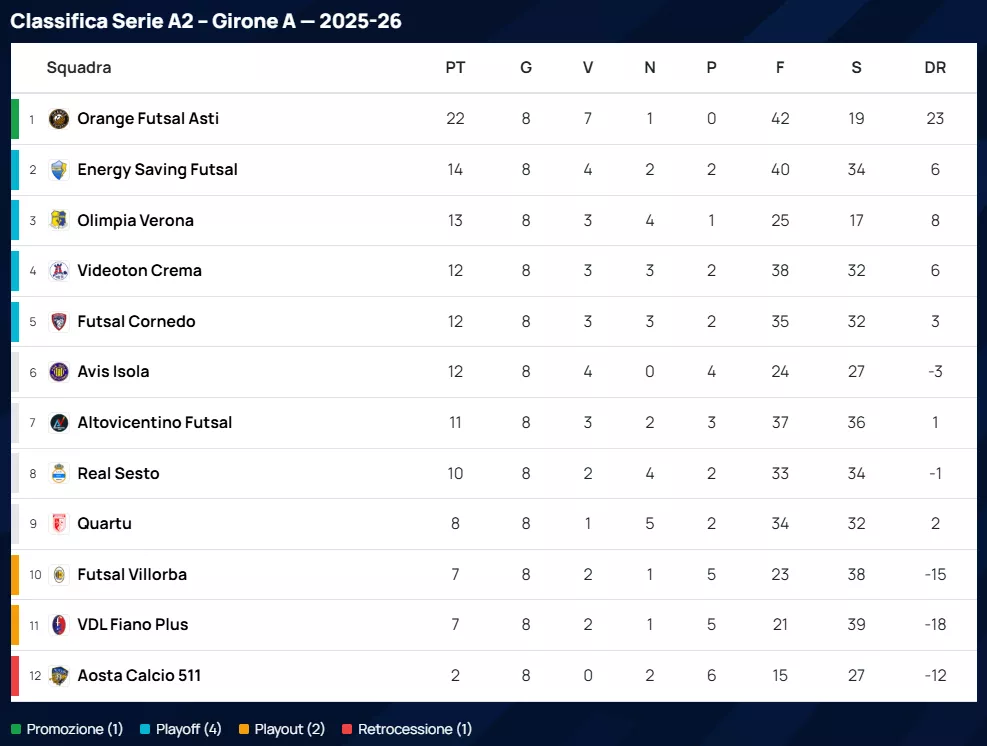Click the Real Sesto crest icon
This screenshot has width=987, height=746.
tap(59, 474)
